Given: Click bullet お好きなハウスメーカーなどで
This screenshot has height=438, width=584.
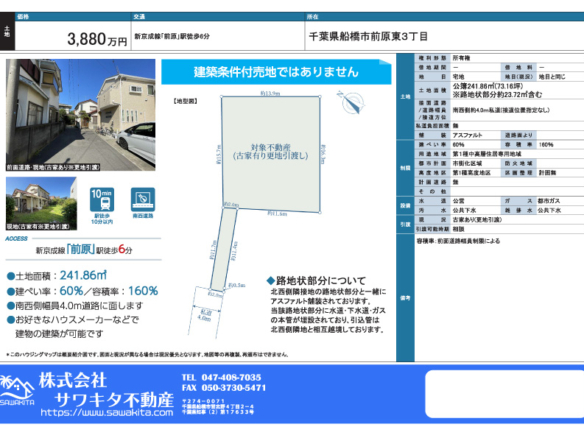Looking at the screenshot, I should coord(73,320).
